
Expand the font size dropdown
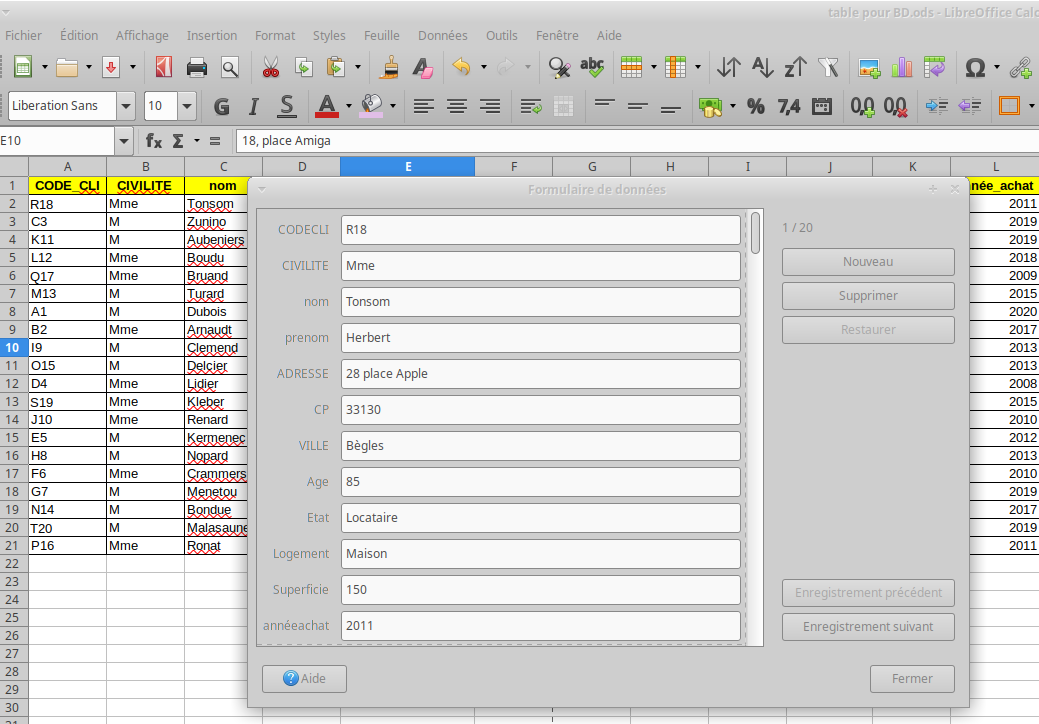point(187,106)
